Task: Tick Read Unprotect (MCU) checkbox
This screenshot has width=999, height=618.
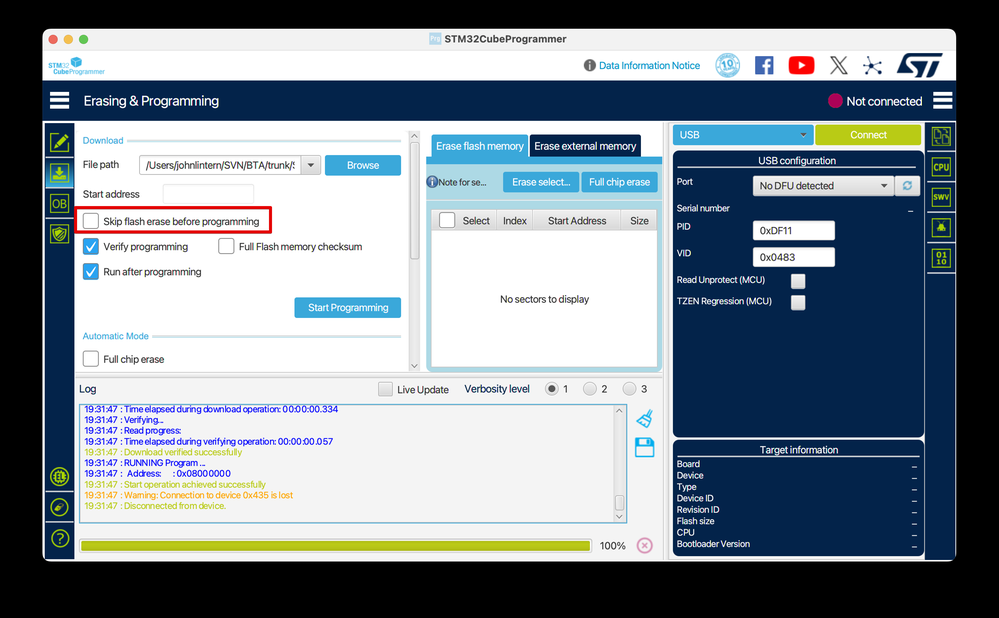Action: coord(798,281)
